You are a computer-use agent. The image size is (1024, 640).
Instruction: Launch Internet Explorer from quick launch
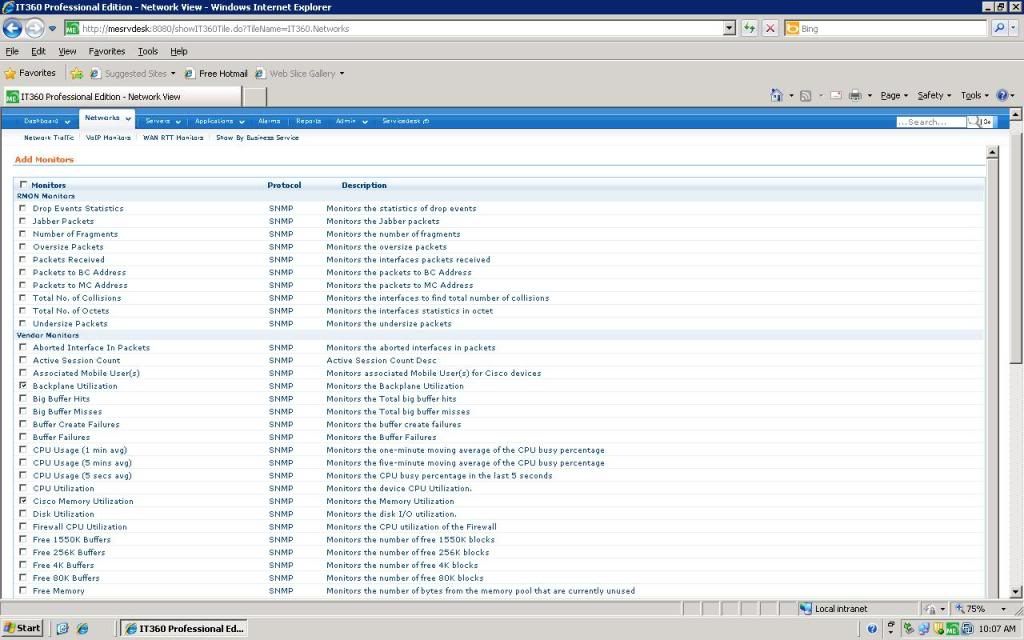coord(82,628)
